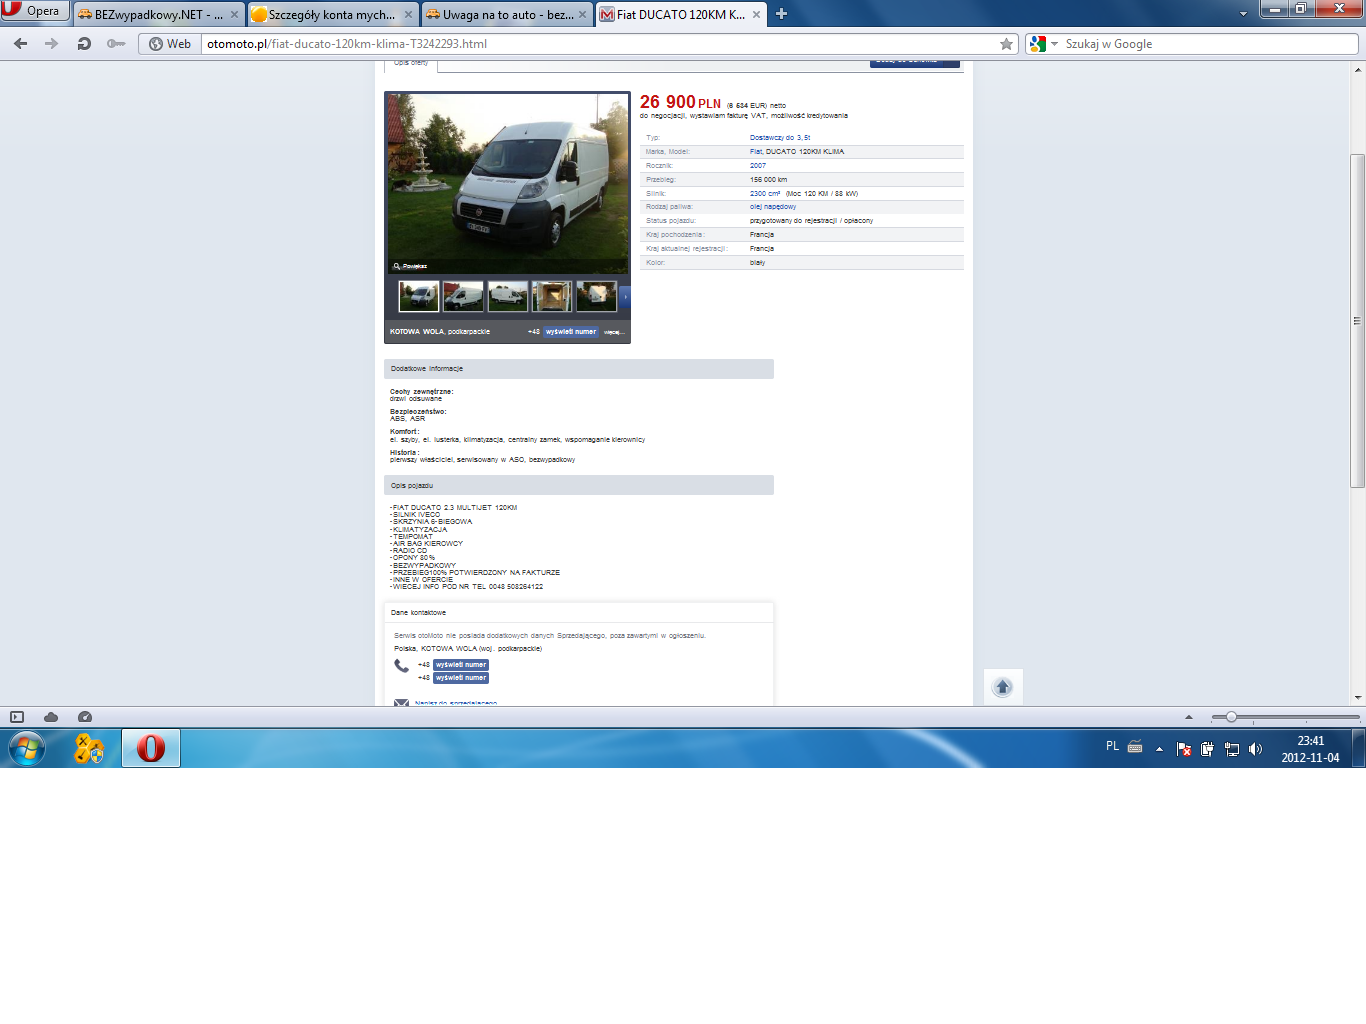Screen dimensions: 1366x1024
Task: Click the password wand key icon
Action: 116,44
